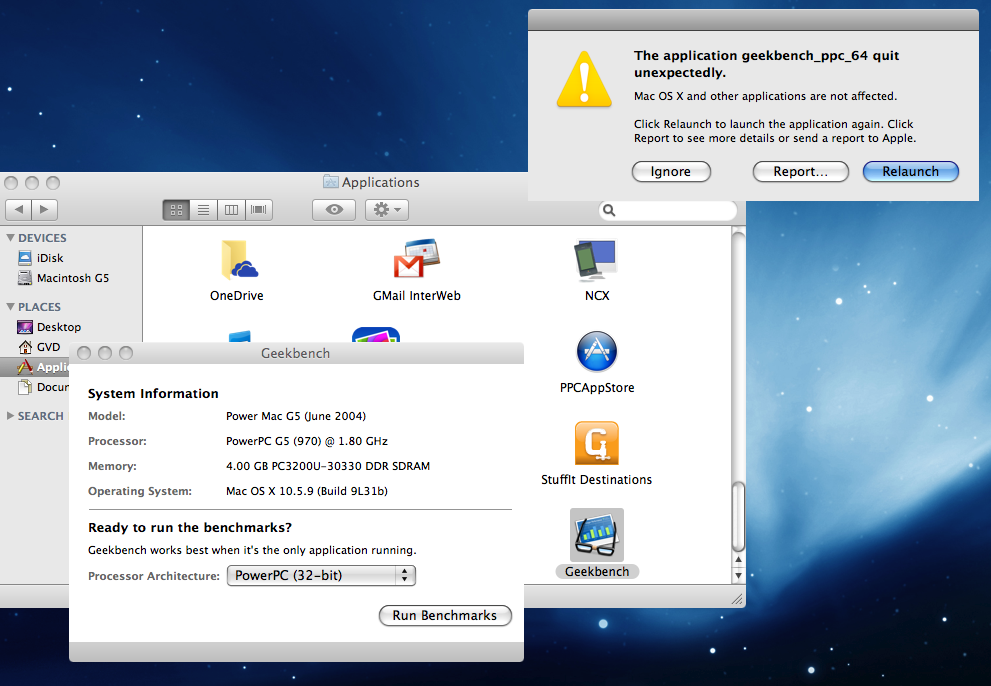991x686 pixels.
Task: Click 'Power Mac G5 (June 2004)' model text
Action: point(296,416)
